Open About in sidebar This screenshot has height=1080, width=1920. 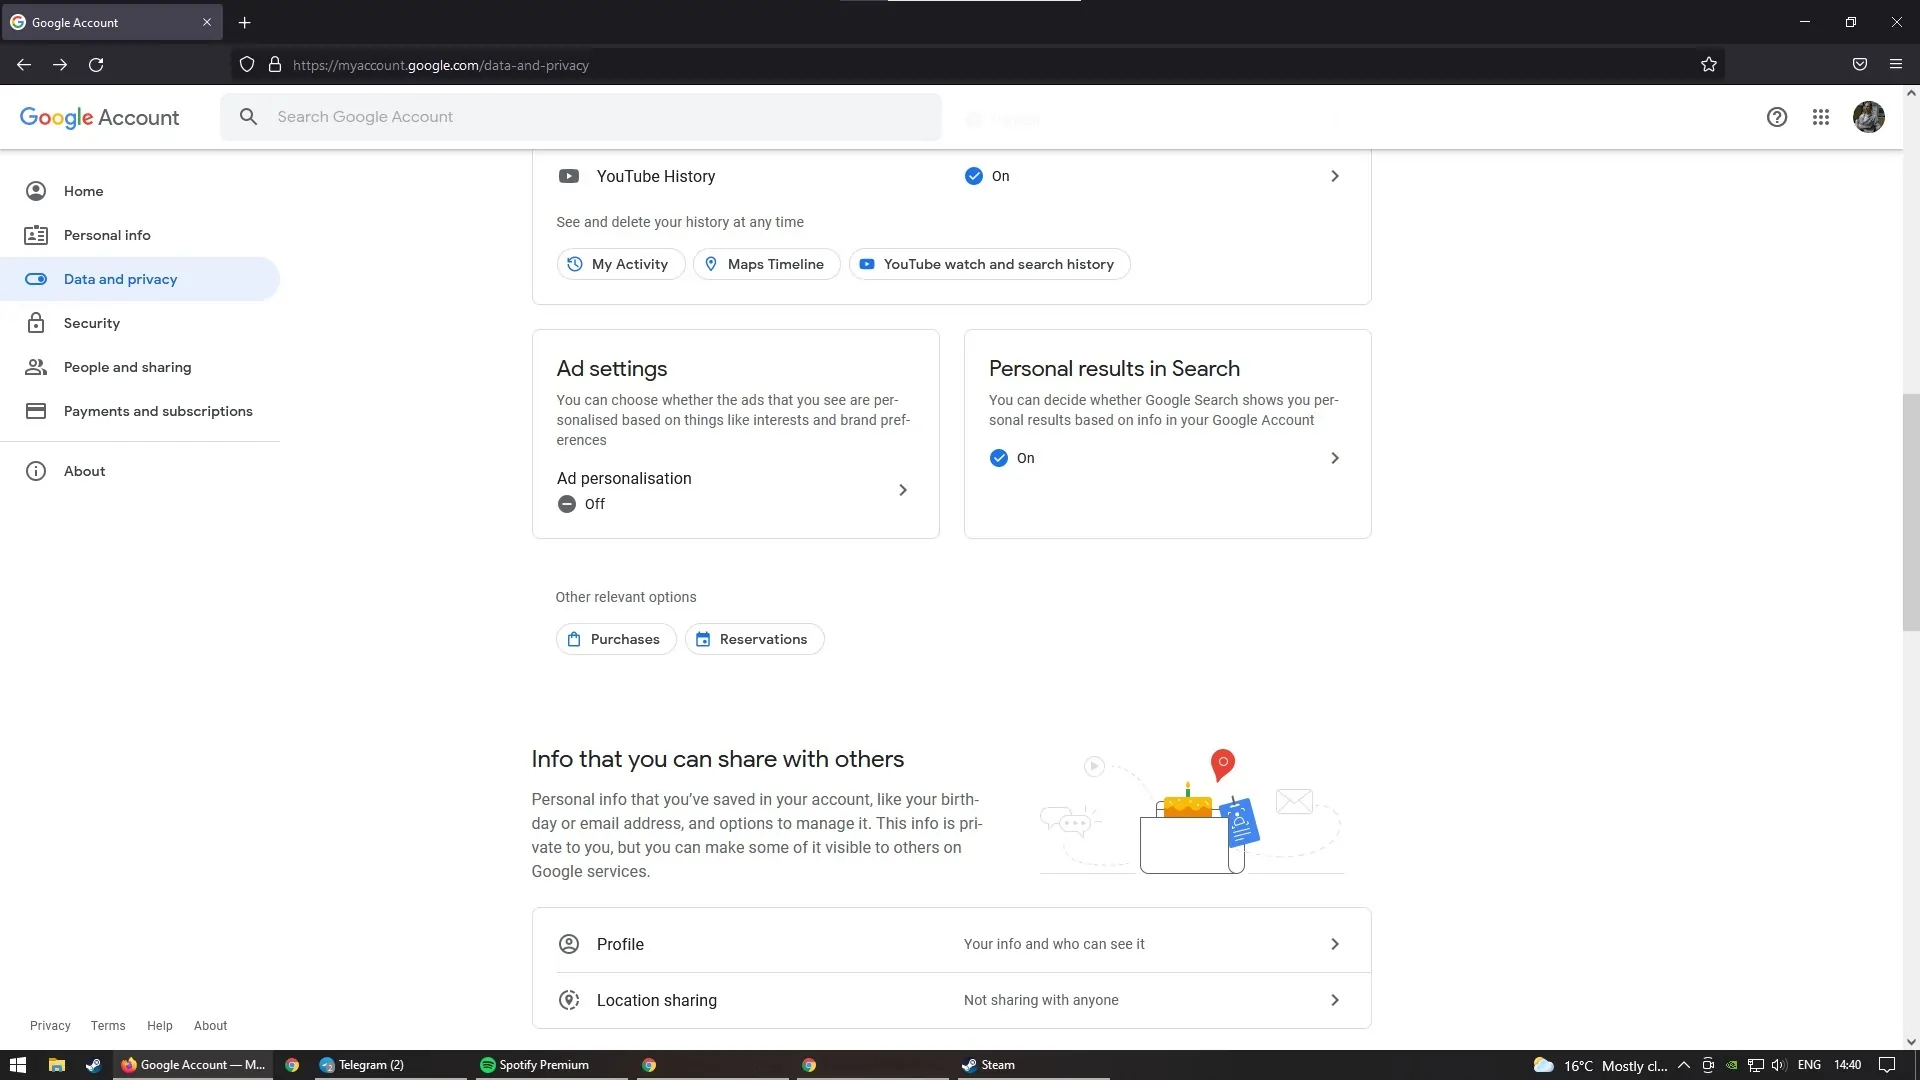(140, 471)
